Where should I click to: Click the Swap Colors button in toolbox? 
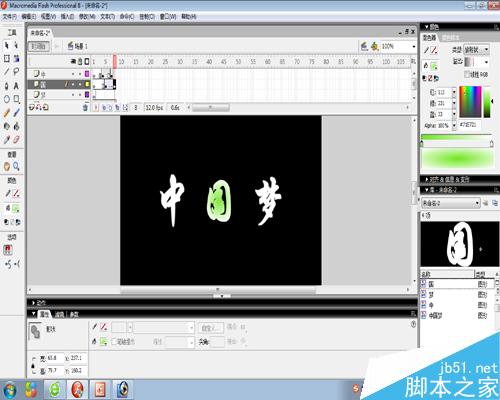click(x=18, y=222)
